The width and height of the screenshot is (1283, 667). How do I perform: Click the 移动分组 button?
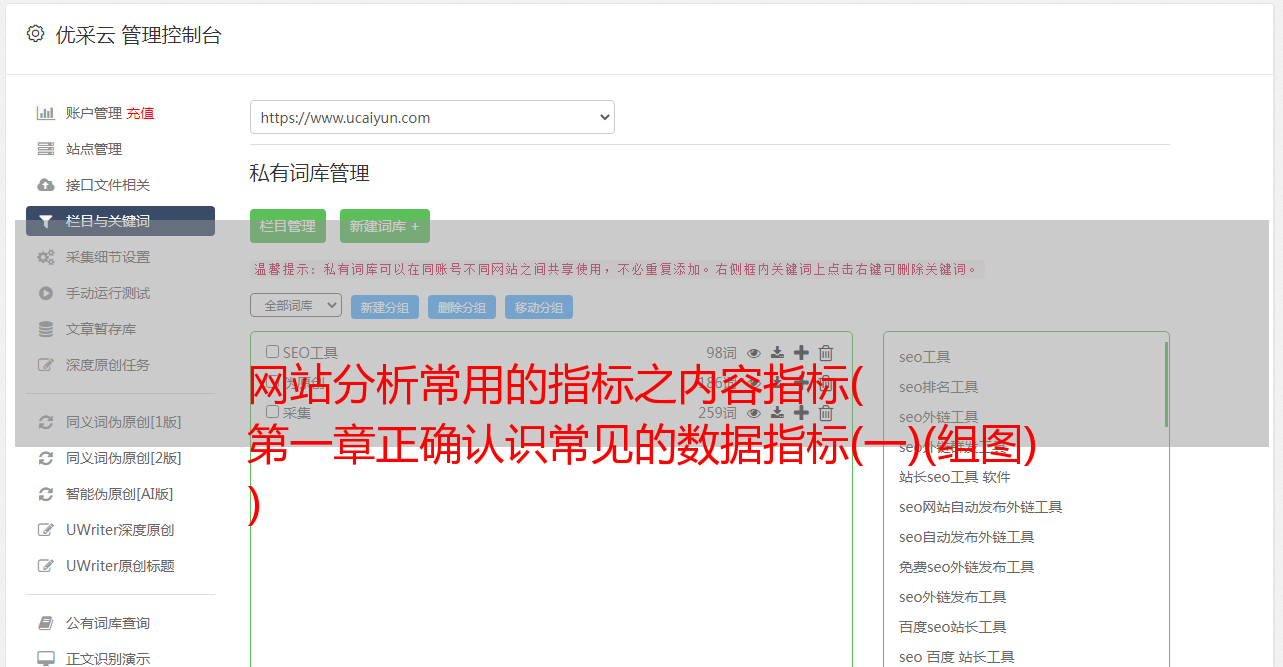coord(539,307)
